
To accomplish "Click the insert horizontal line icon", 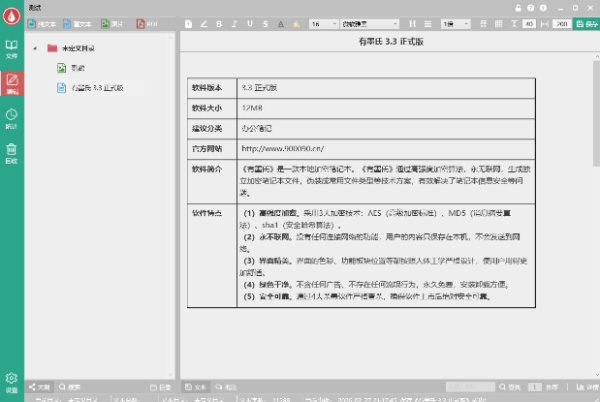I will [x=483, y=24].
